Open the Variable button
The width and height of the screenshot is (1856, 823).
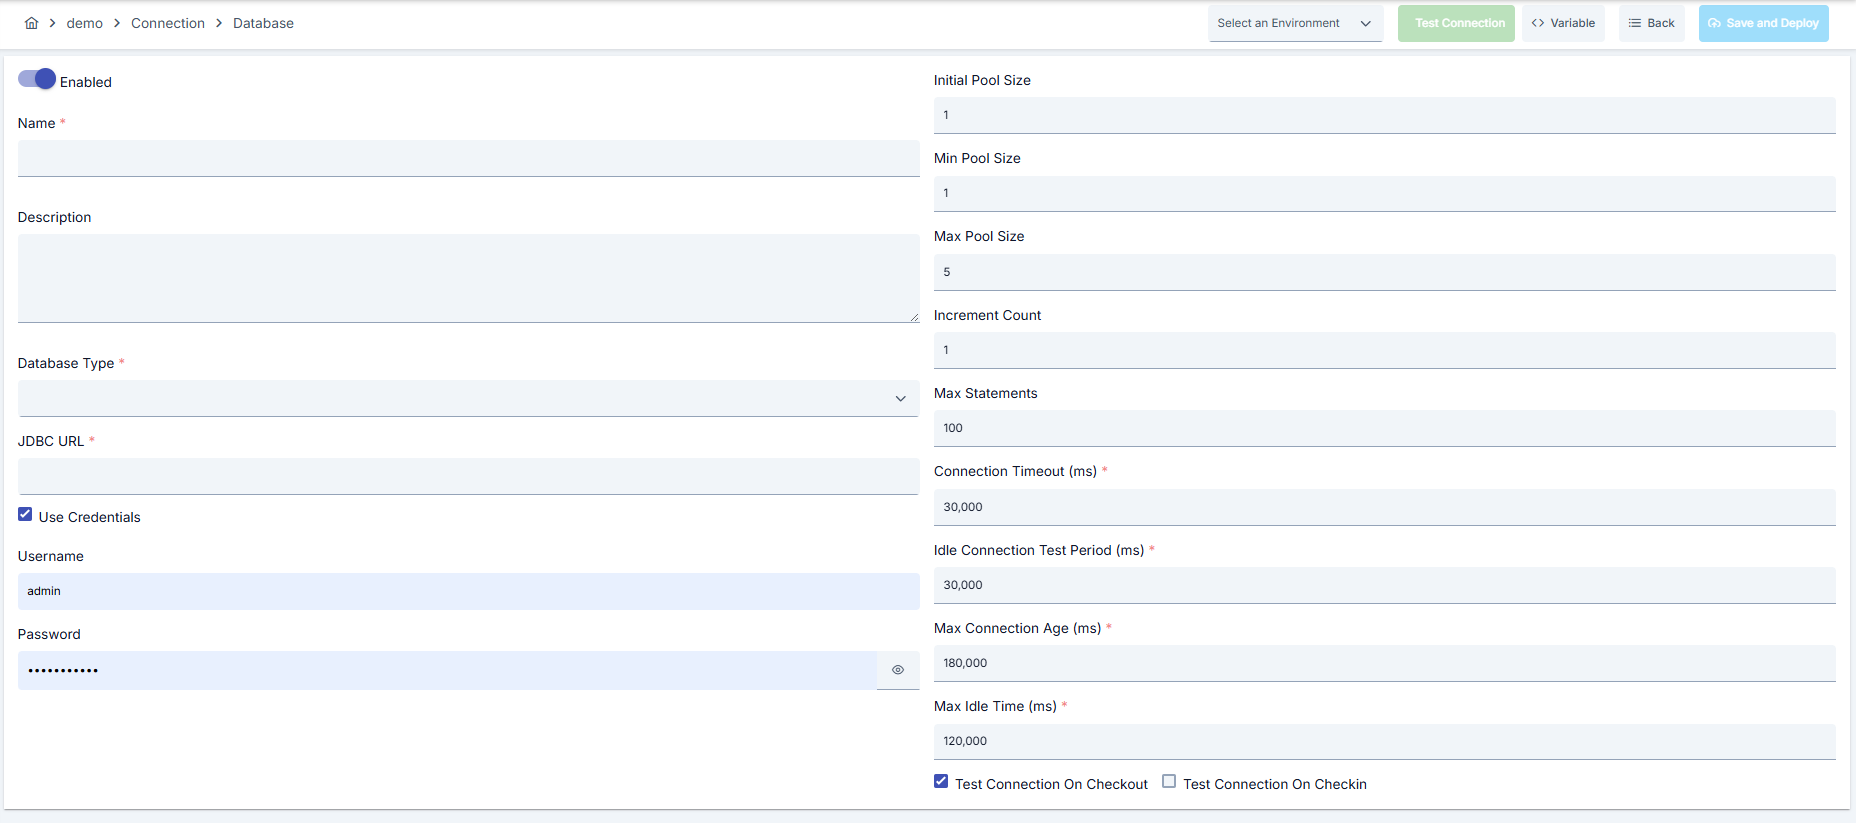[x=1563, y=23]
